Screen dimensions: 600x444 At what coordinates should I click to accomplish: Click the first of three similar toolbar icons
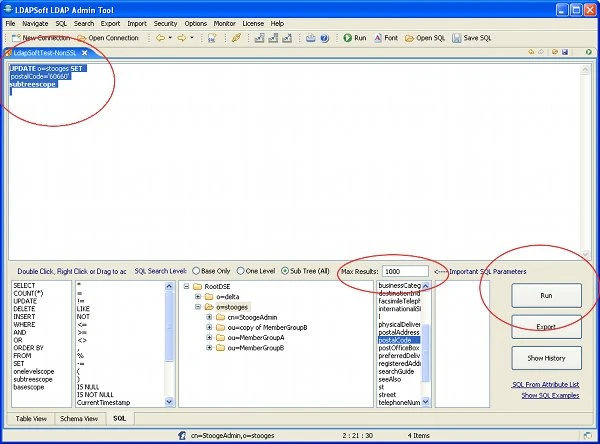coord(259,38)
